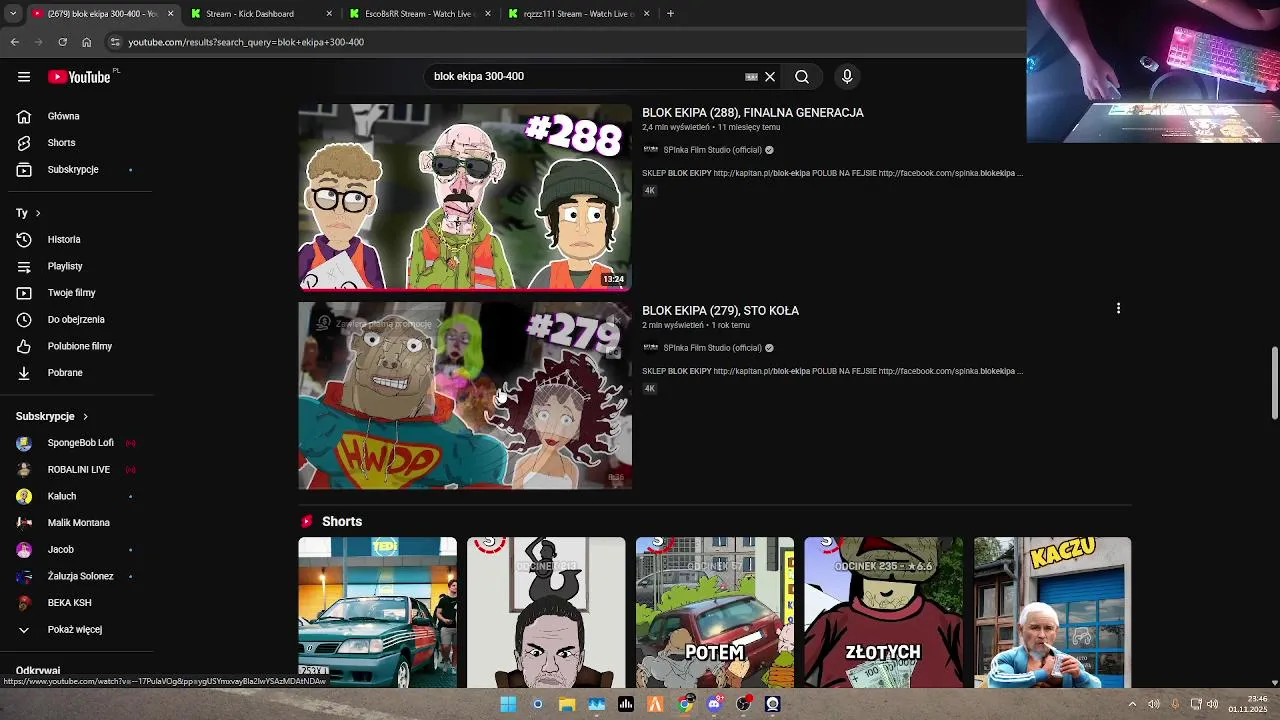This screenshot has height=720, width=1280.
Task: Open a new browser tab
Action: pyautogui.click(x=670, y=14)
